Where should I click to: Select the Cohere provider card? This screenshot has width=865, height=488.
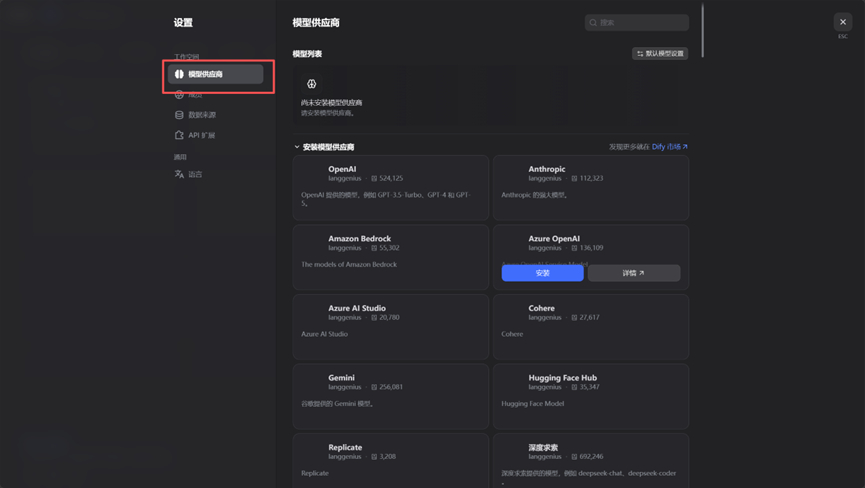591,326
